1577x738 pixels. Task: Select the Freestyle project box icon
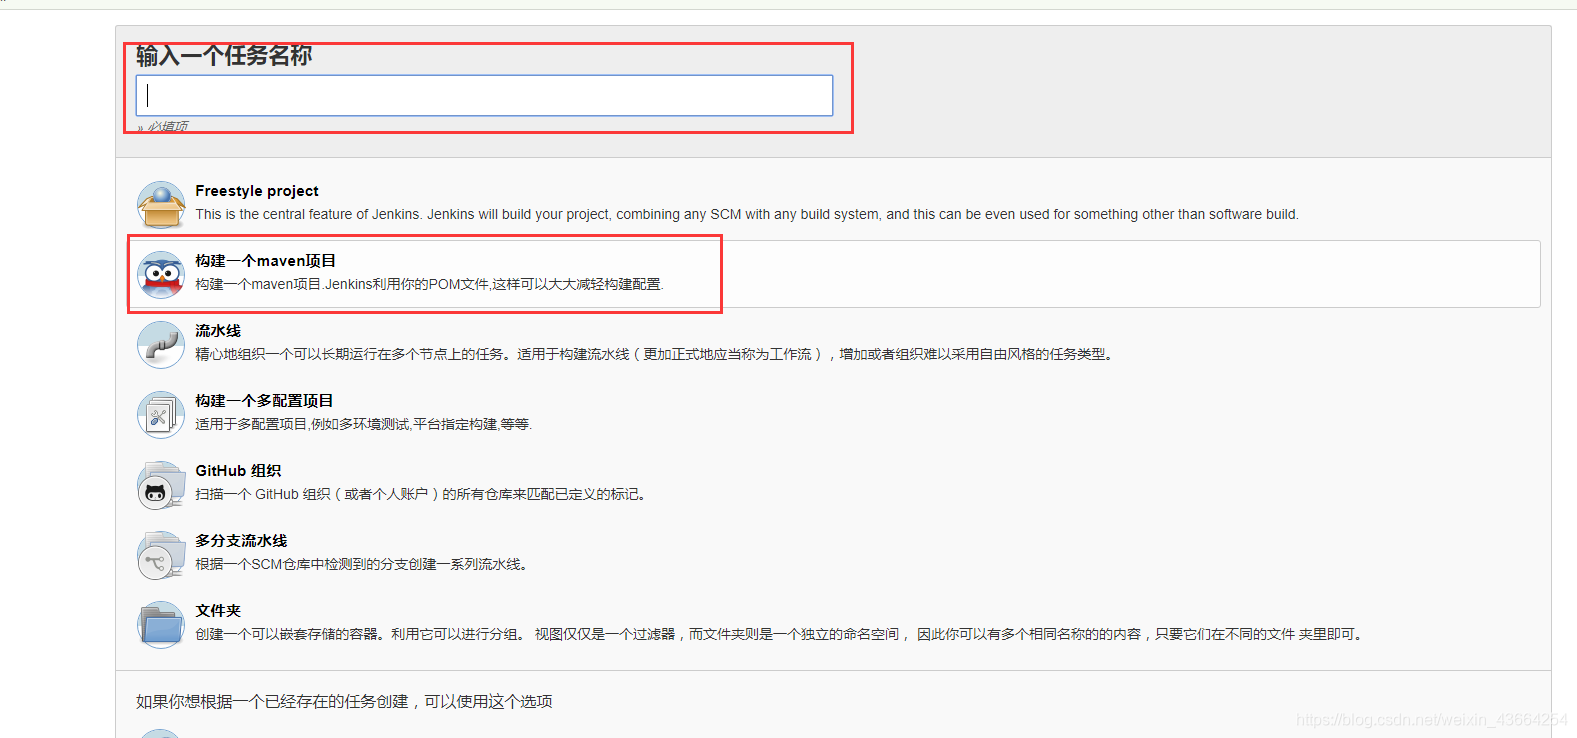[161, 205]
